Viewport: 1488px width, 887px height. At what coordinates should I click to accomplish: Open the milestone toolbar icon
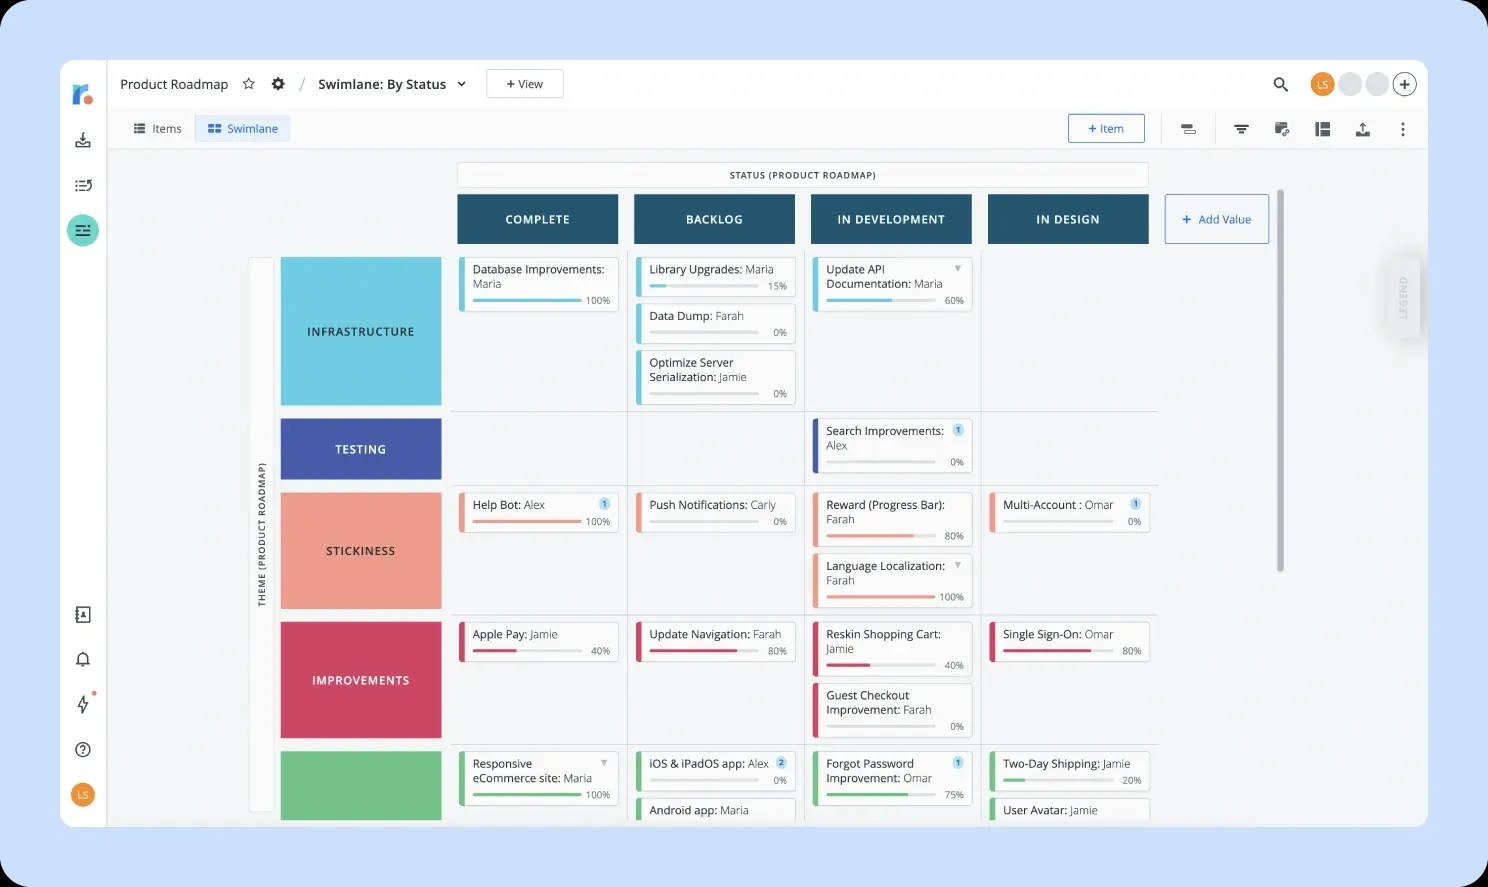pos(1188,129)
